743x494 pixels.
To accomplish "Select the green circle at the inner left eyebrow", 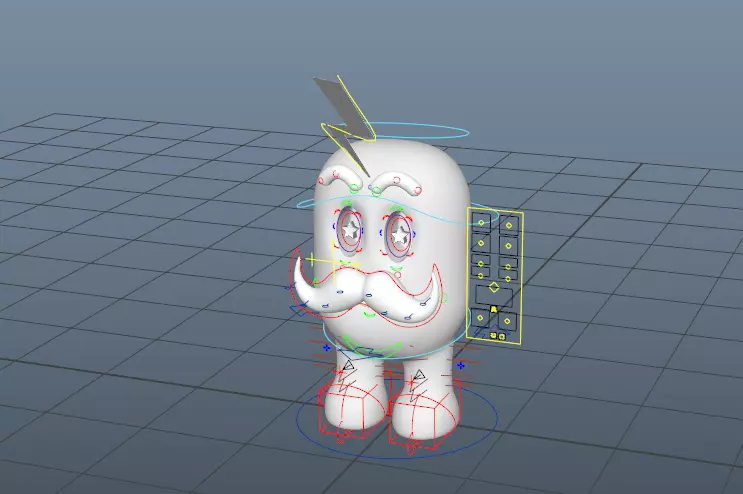I will 354,189.
